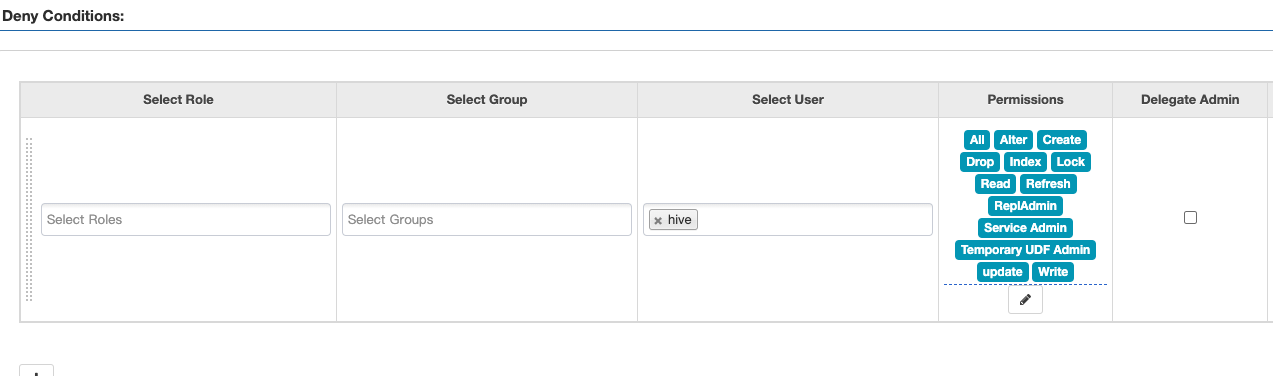Select the Service Admin permission badge

point(1025,228)
